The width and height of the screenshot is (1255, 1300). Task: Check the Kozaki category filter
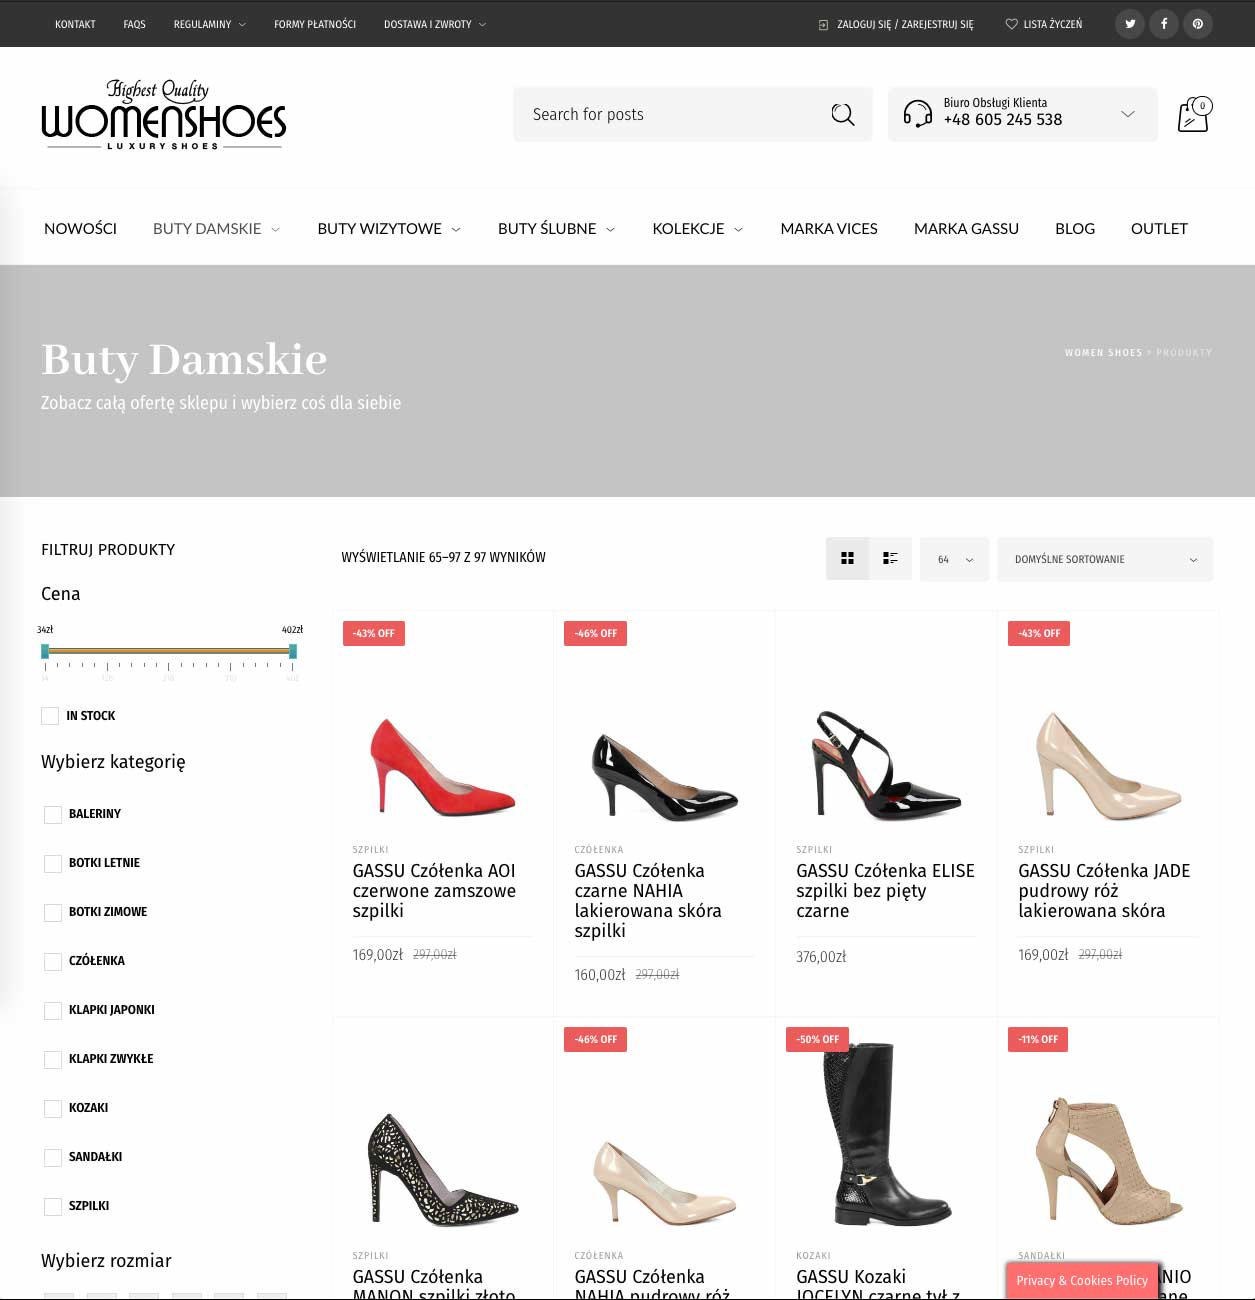click(x=53, y=1109)
